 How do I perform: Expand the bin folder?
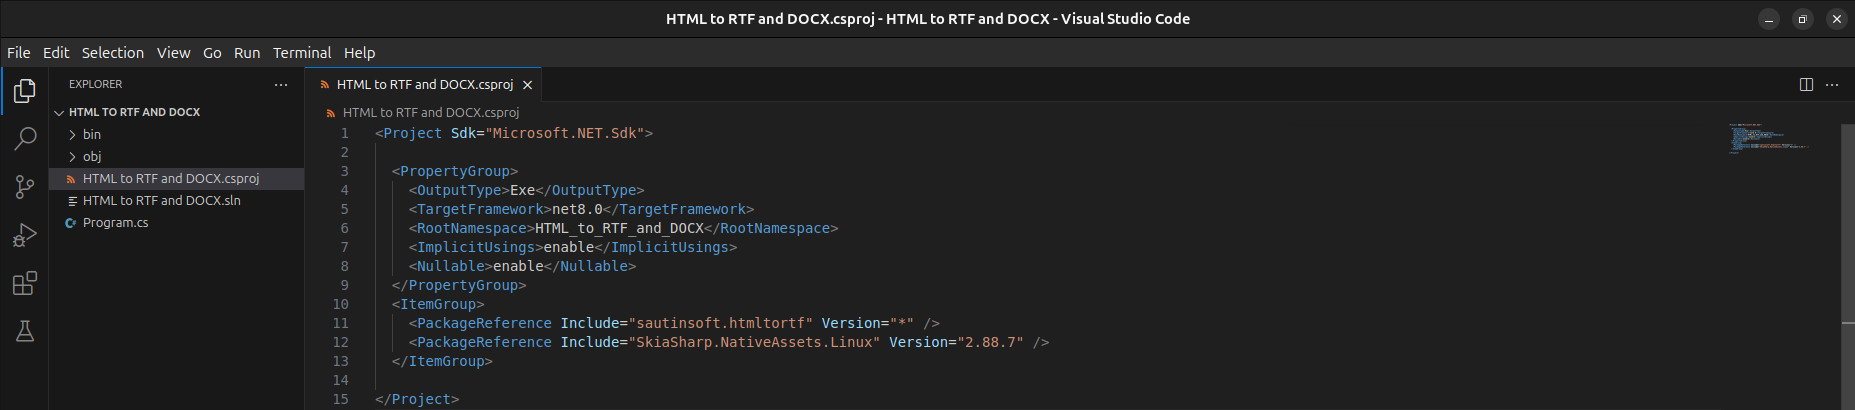91,134
